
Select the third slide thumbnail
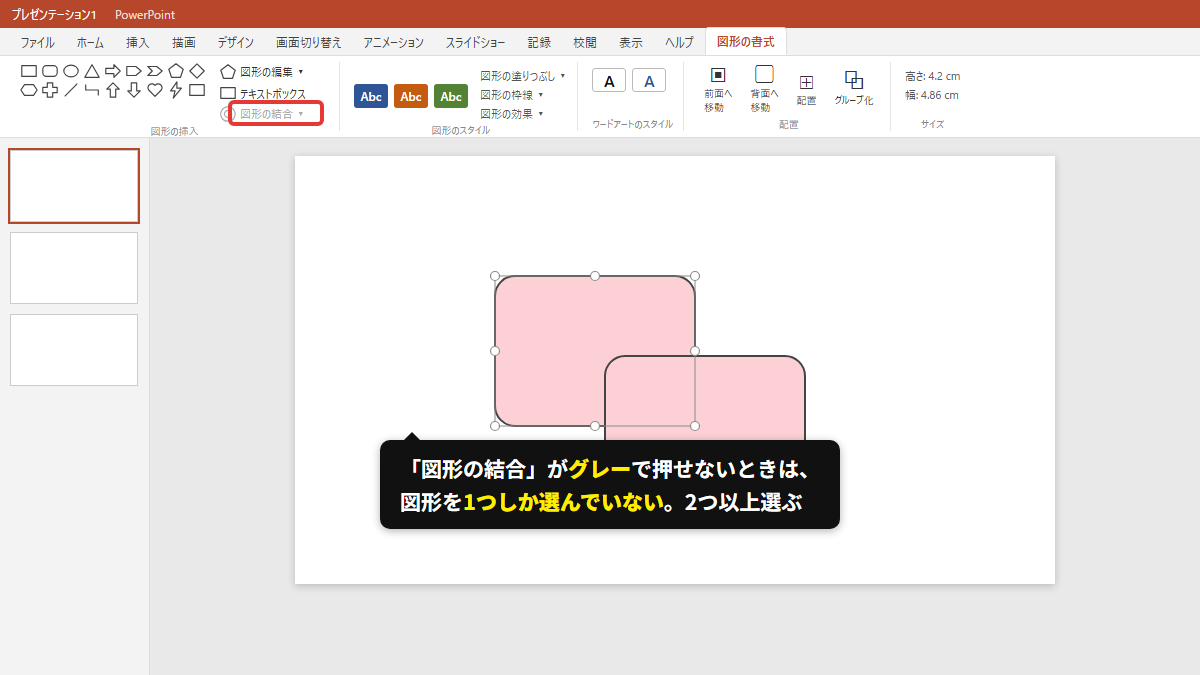74,350
